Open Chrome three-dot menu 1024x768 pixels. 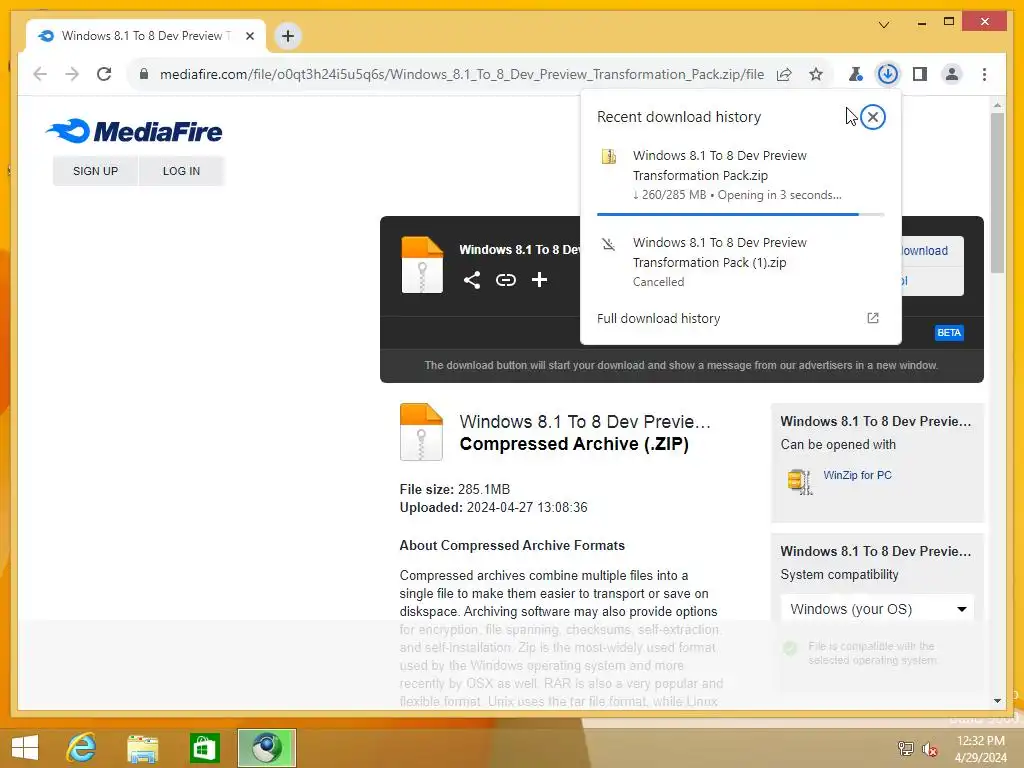tap(984, 74)
